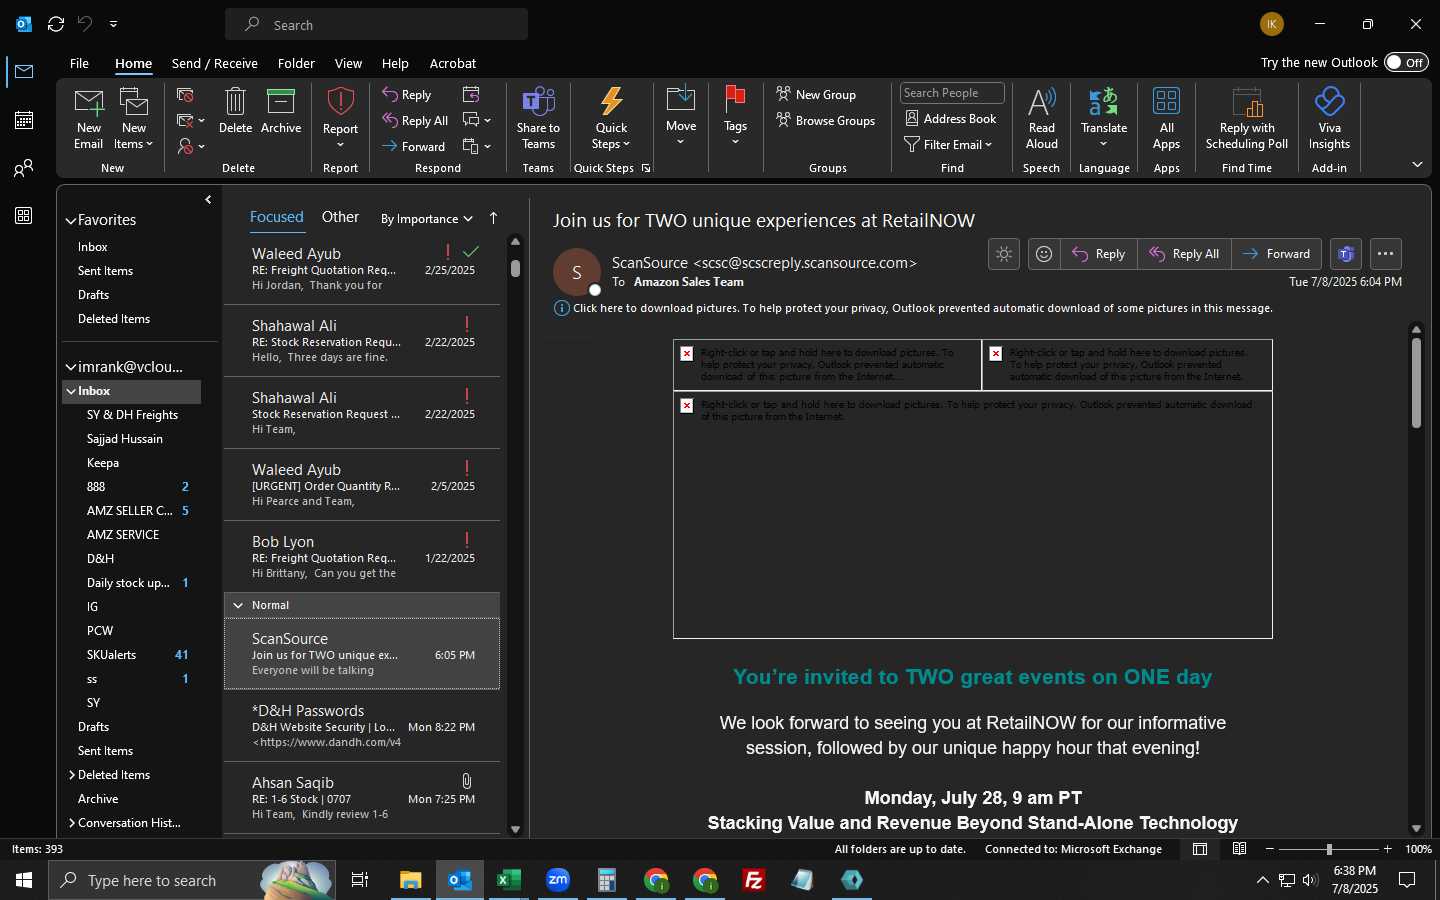Toggle dark mode sun in reading pane
The image size is (1440, 900).
[x=1004, y=254]
